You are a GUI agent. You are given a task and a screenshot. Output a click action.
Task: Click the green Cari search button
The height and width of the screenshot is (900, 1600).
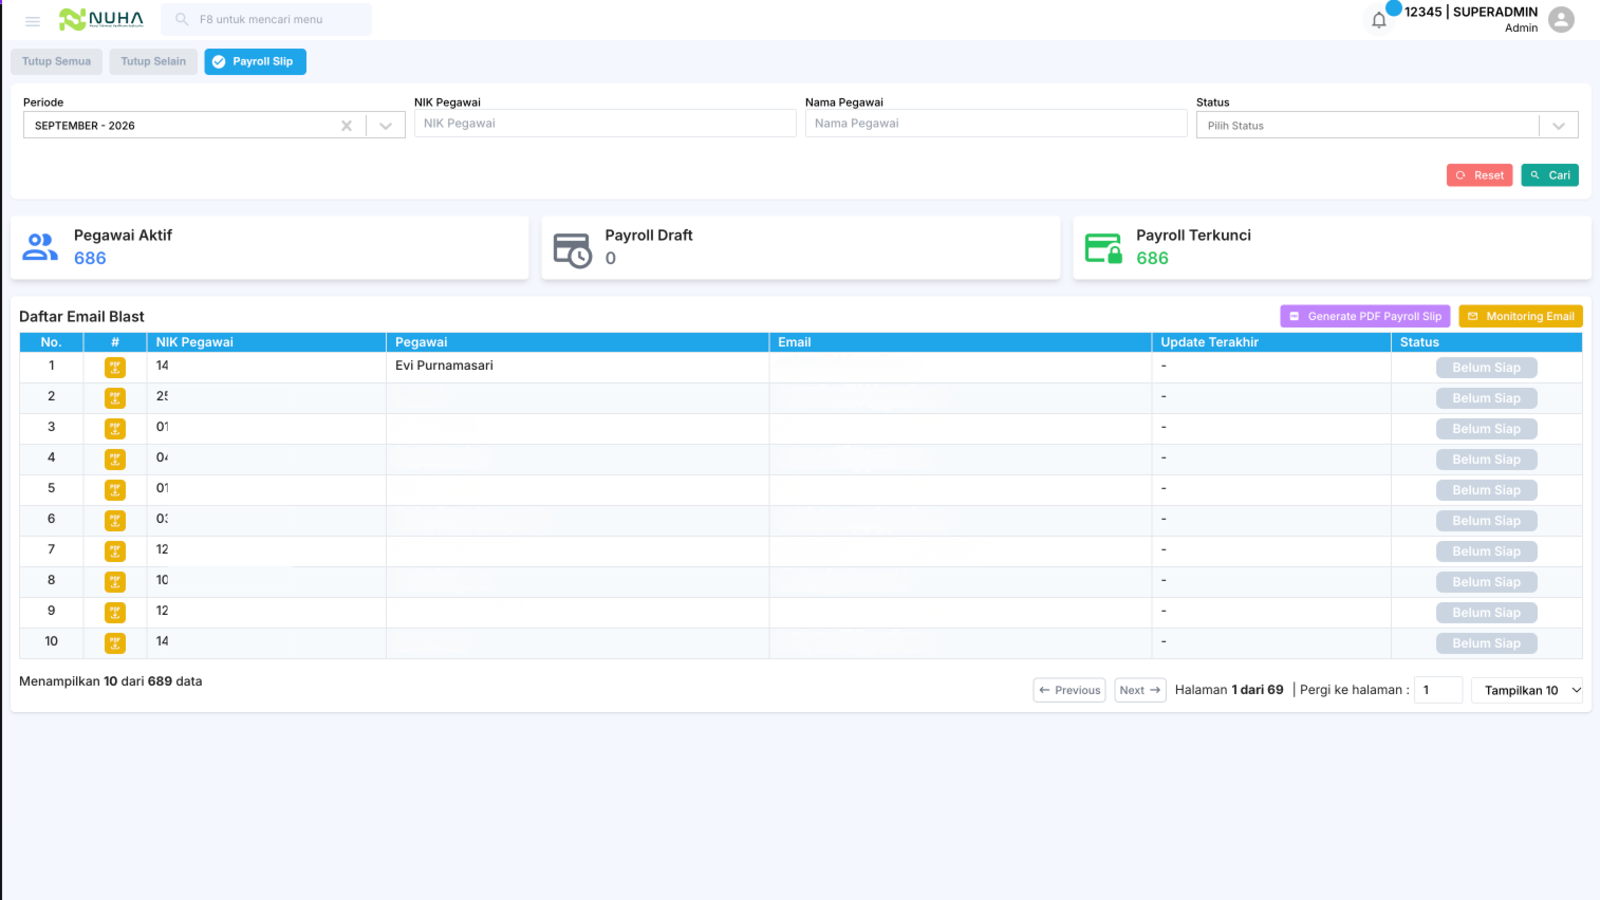1550,175
